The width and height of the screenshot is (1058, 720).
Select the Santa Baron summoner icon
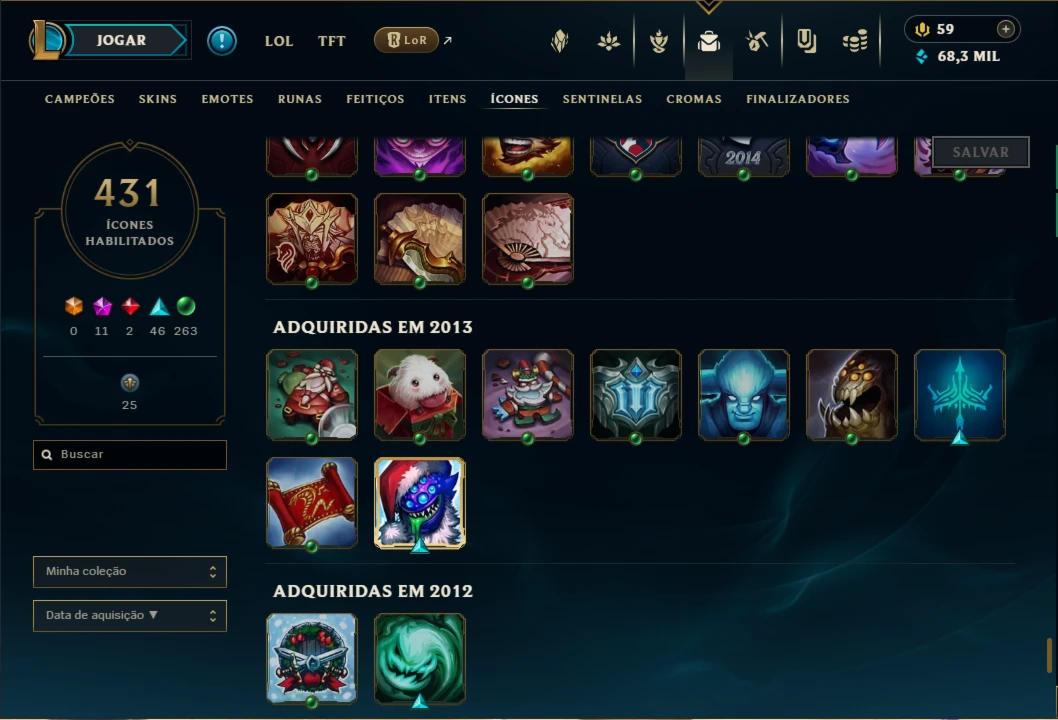420,503
